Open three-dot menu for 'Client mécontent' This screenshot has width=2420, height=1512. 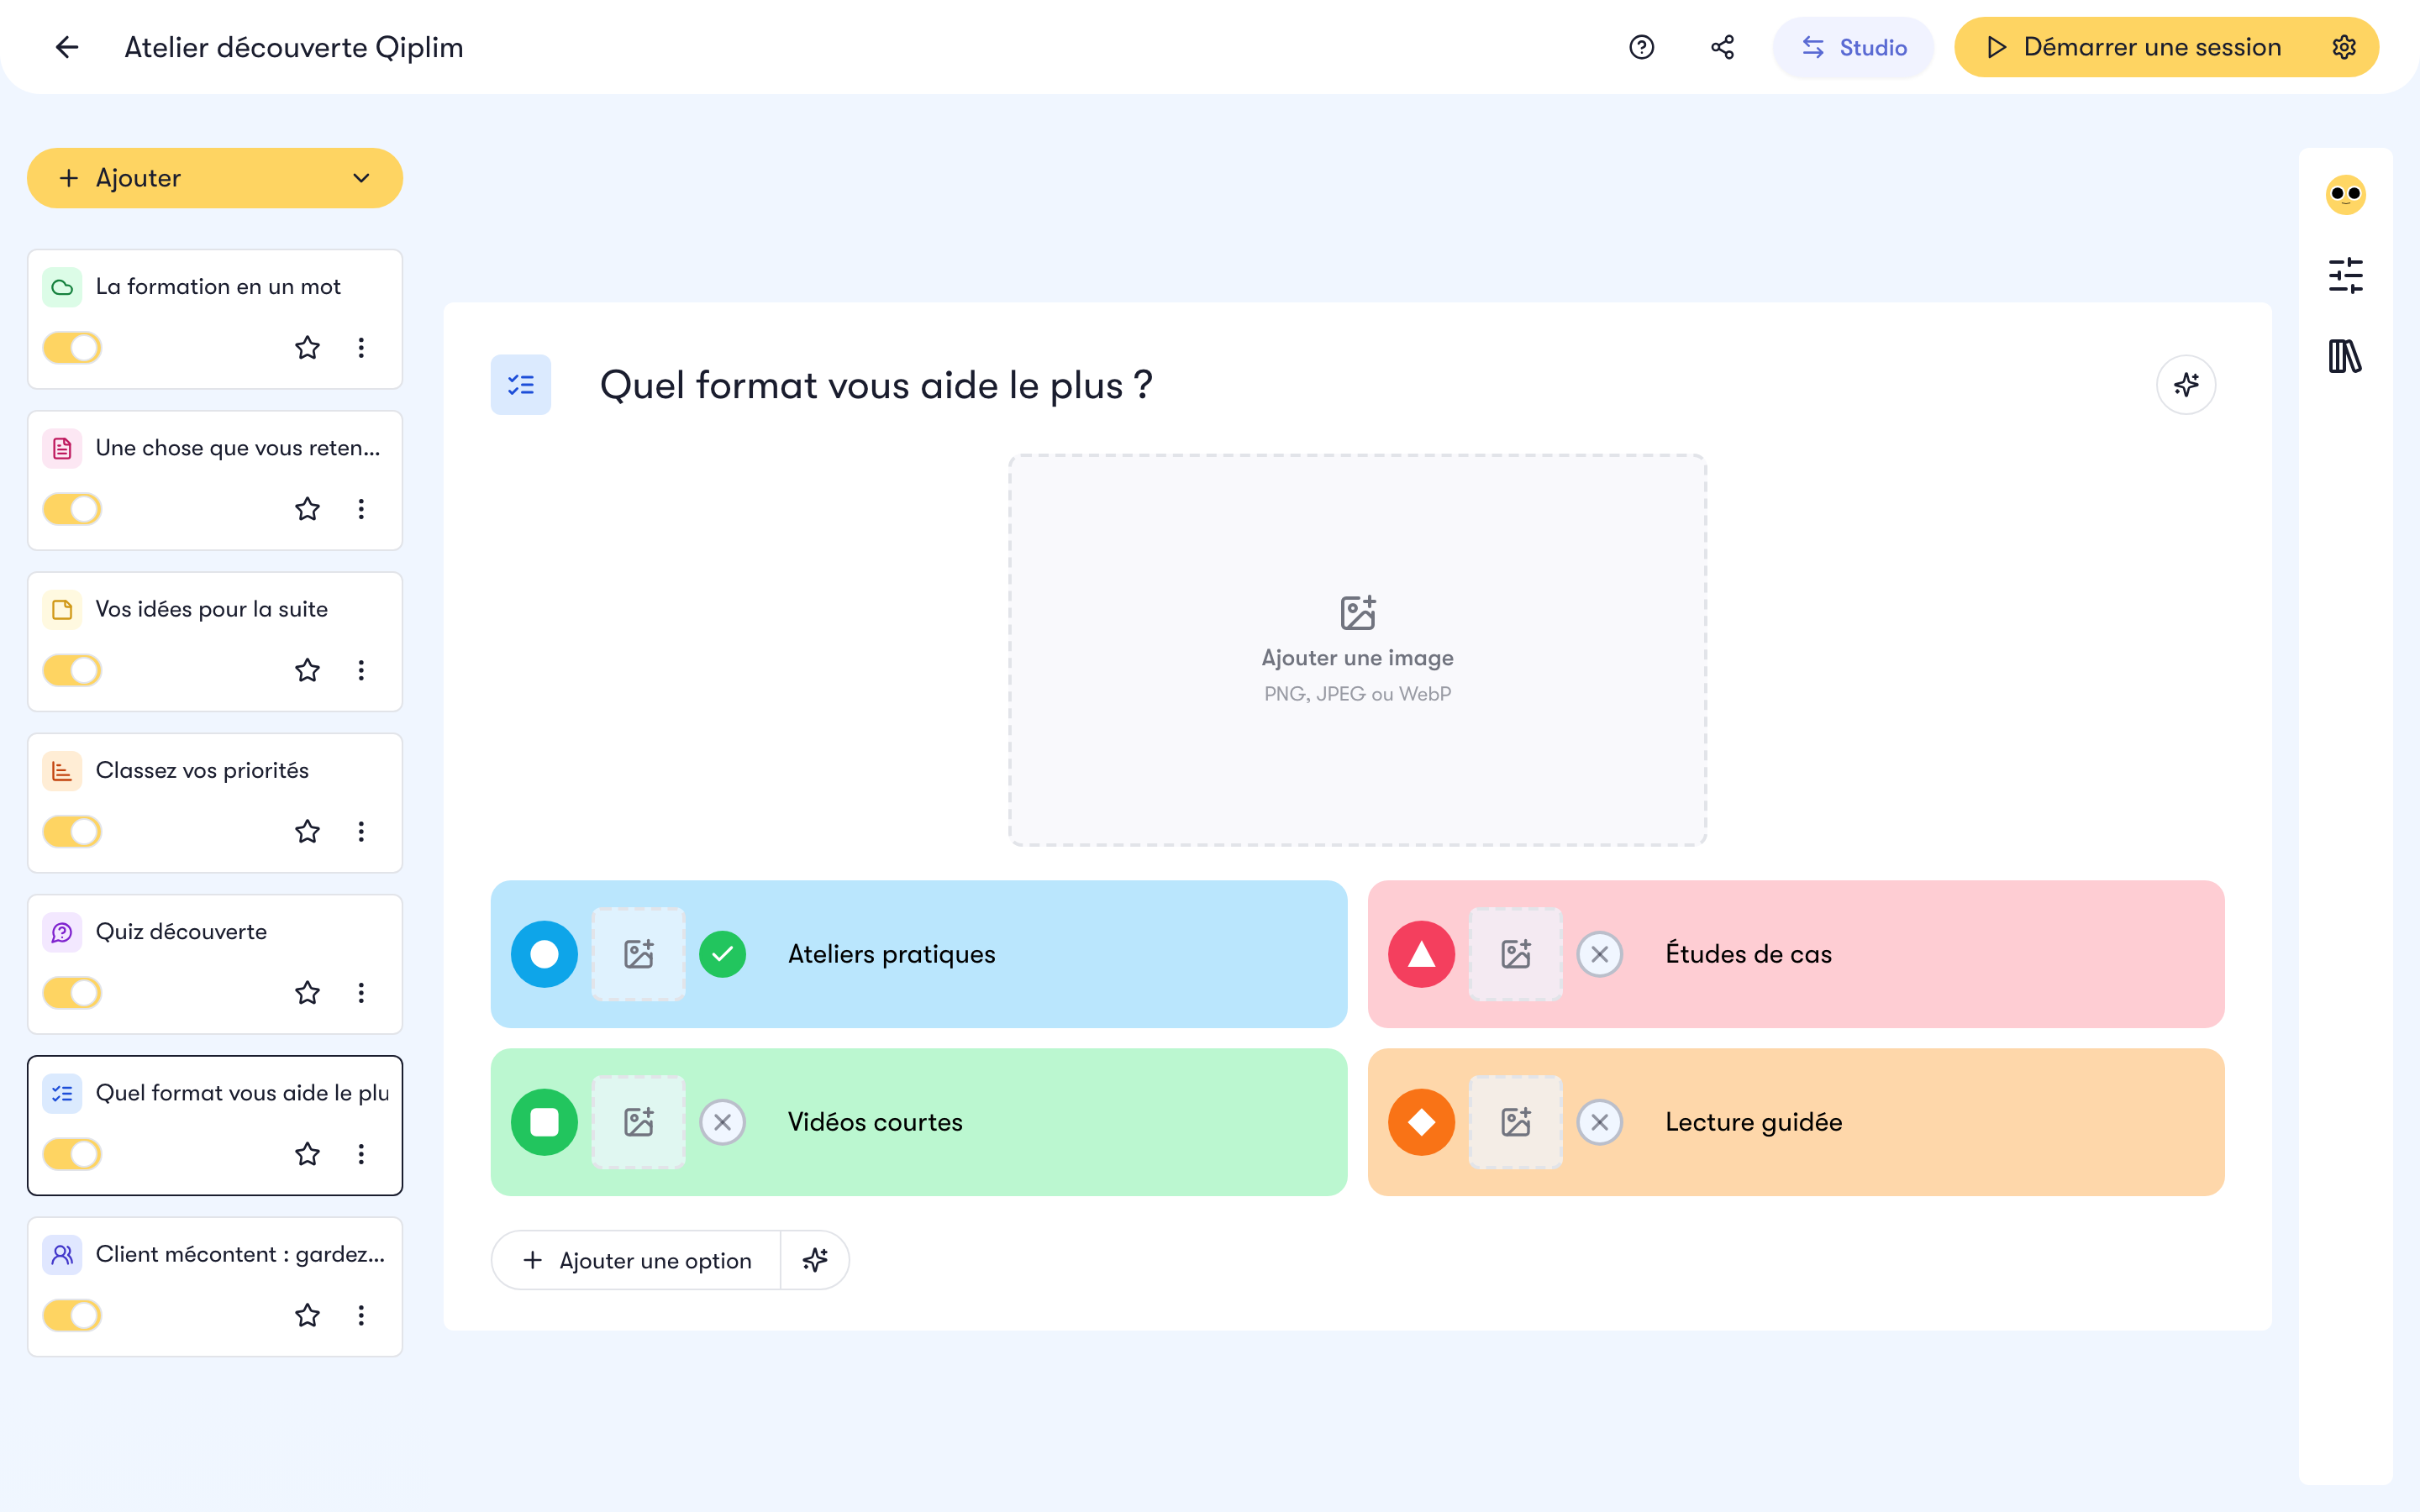361,1315
